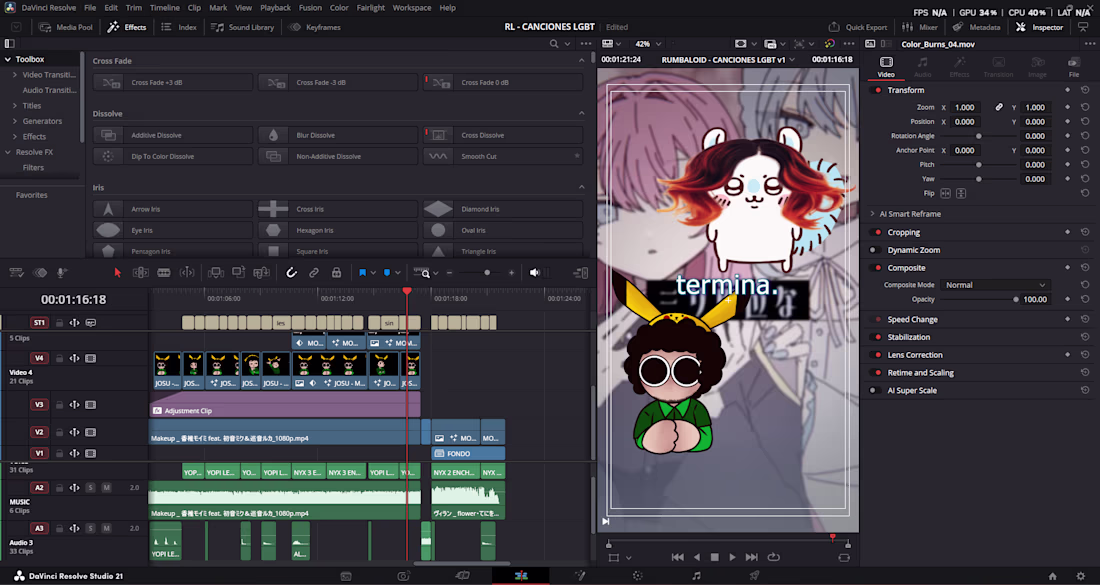
Task: Click the flip horizontal icon in Transform
Action: point(945,193)
